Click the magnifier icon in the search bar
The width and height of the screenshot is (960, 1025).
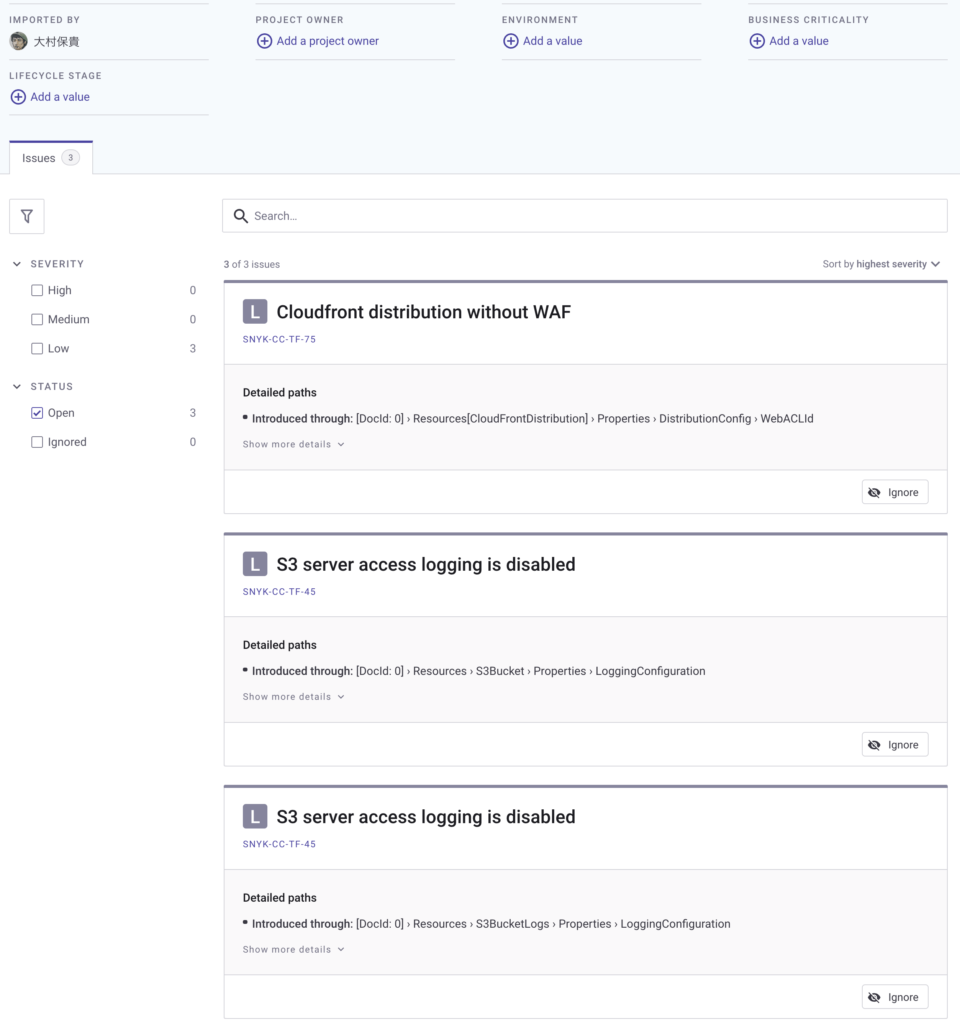pyautogui.click(x=241, y=215)
